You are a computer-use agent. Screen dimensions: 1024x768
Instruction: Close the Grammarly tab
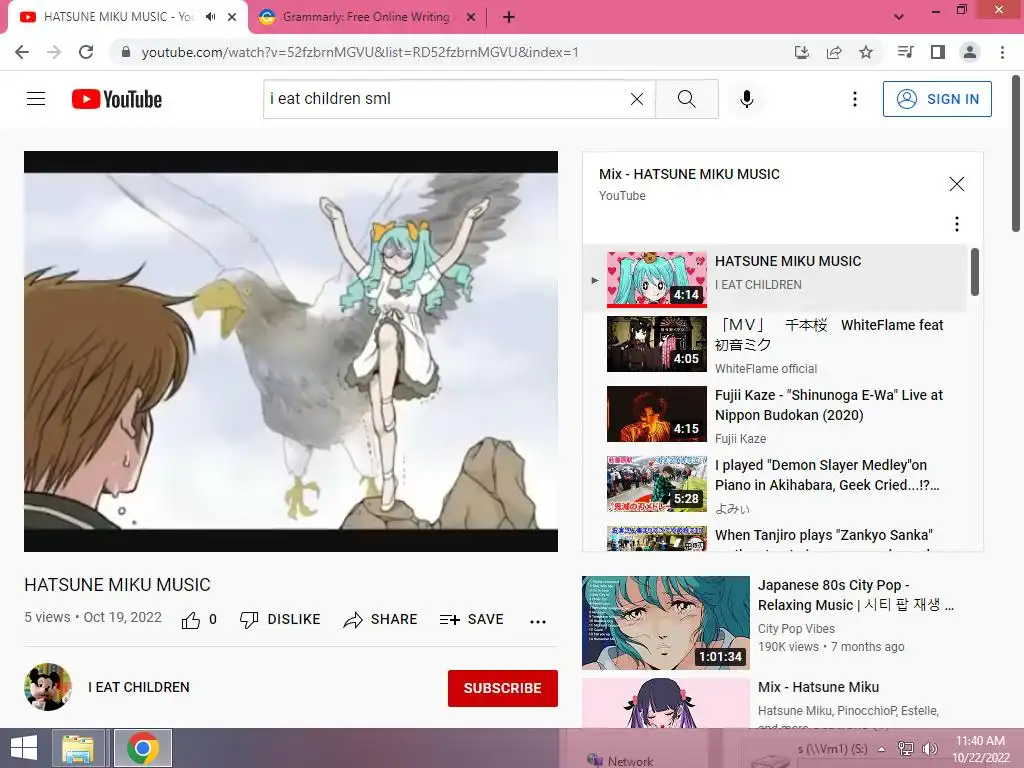point(471,17)
